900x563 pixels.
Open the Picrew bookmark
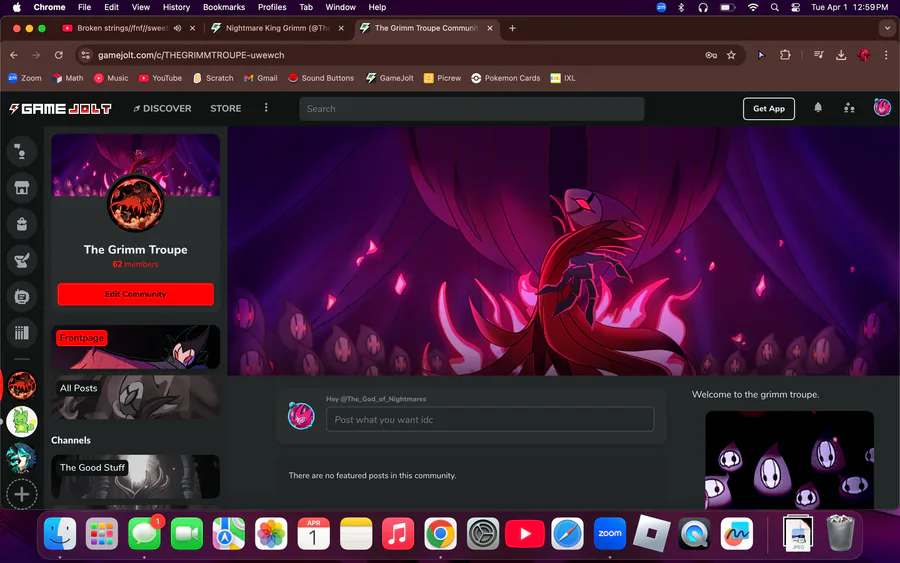pyautogui.click(x=443, y=78)
